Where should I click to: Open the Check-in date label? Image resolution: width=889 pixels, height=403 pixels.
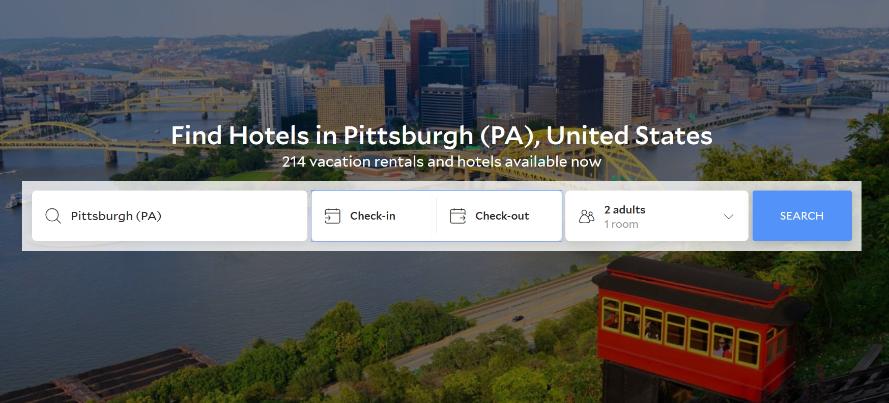[x=372, y=216]
